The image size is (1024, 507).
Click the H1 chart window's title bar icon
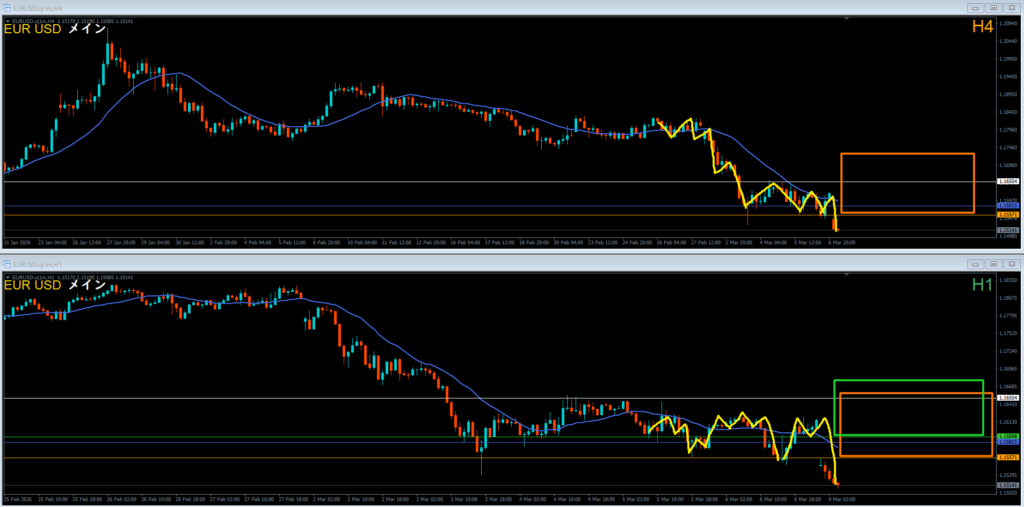[x=8, y=263]
